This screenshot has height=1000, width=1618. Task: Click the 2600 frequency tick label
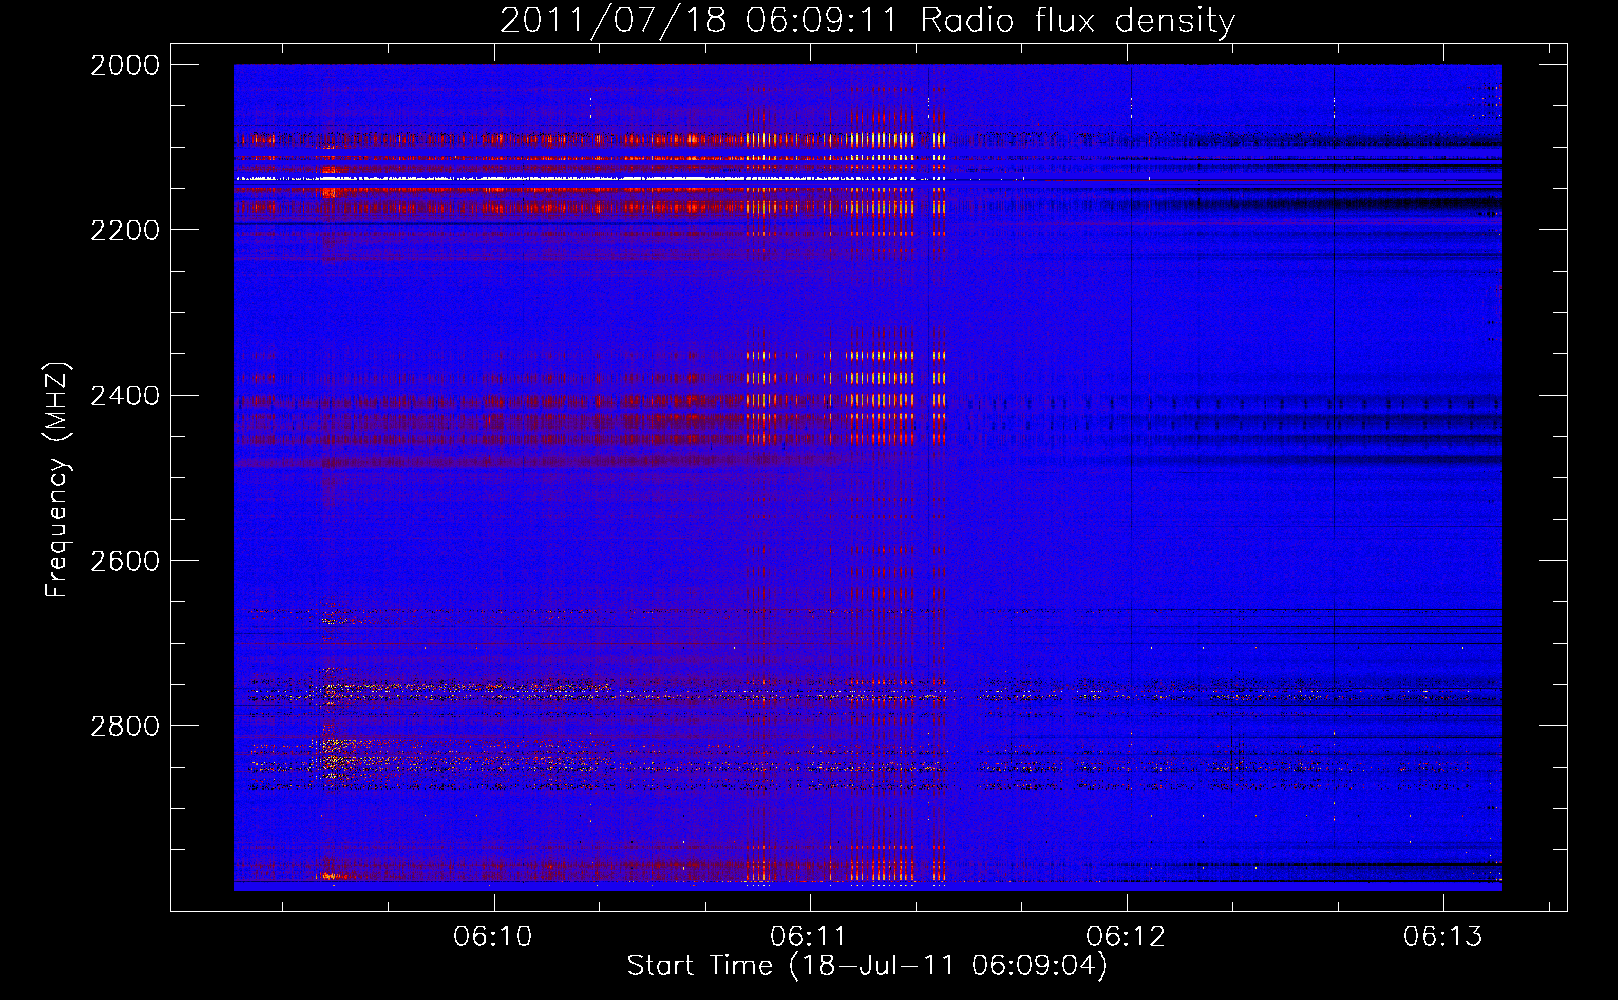pyautogui.click(x=125, y=561)
